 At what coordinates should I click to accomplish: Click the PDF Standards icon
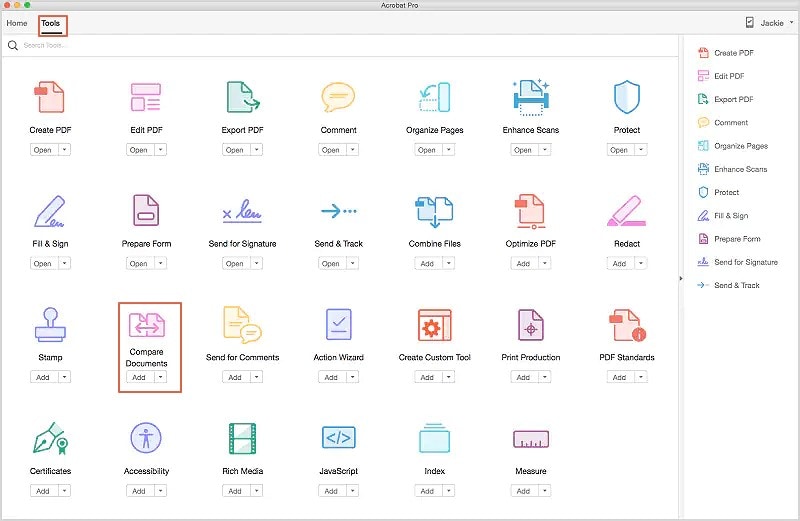point(628,325)
